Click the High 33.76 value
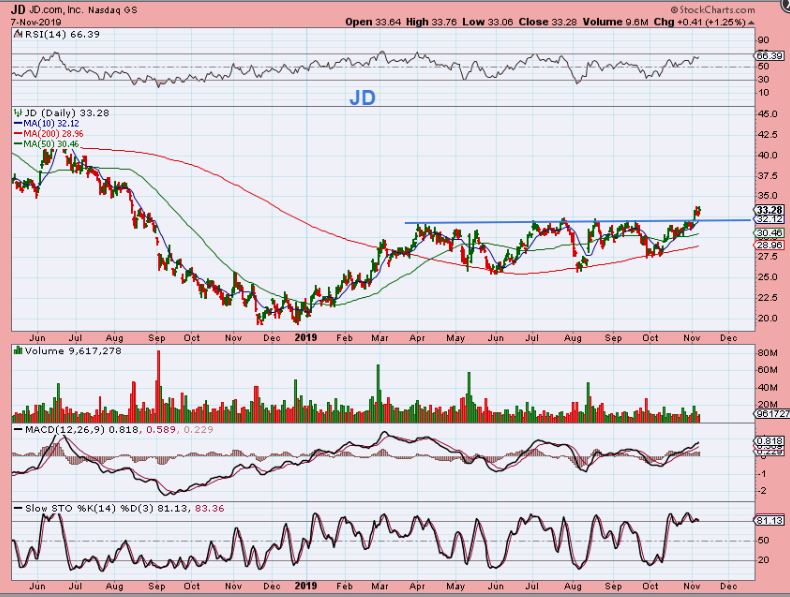 432,22
